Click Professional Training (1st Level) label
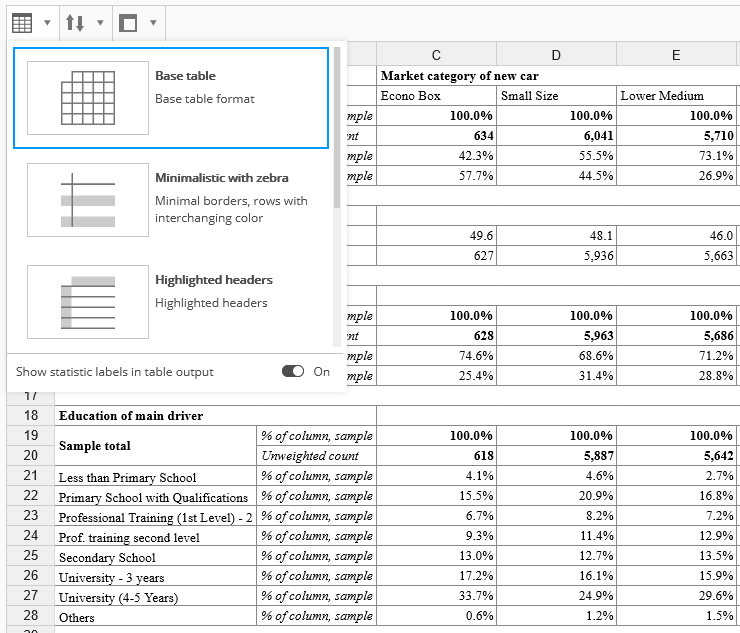This screenshot has width=740, height=633. tap(156, 517)
